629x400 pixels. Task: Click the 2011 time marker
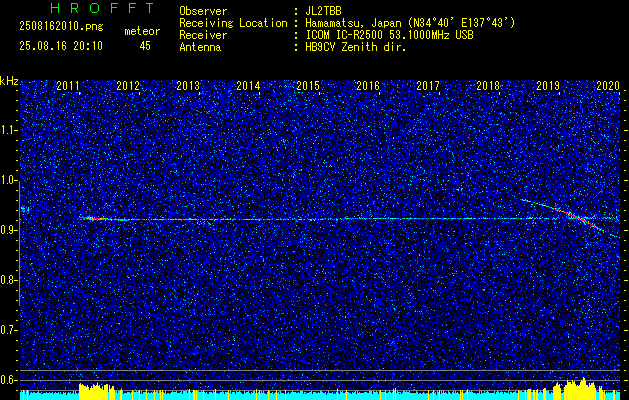(67, 85)
